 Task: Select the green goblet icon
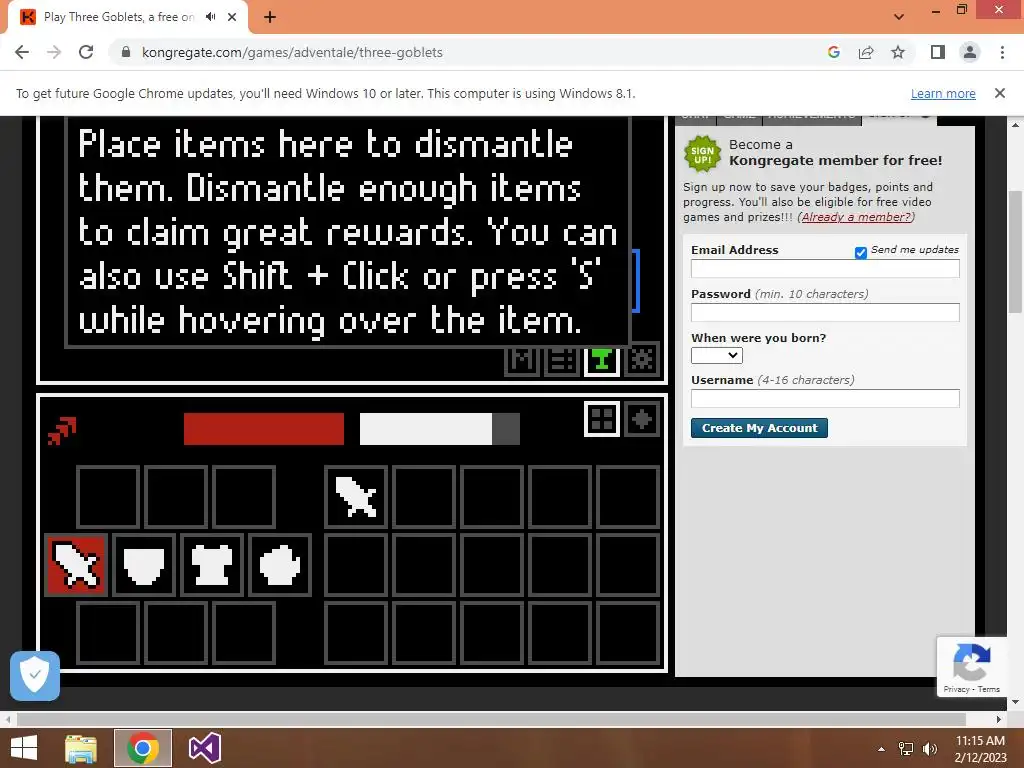(601, 359)
